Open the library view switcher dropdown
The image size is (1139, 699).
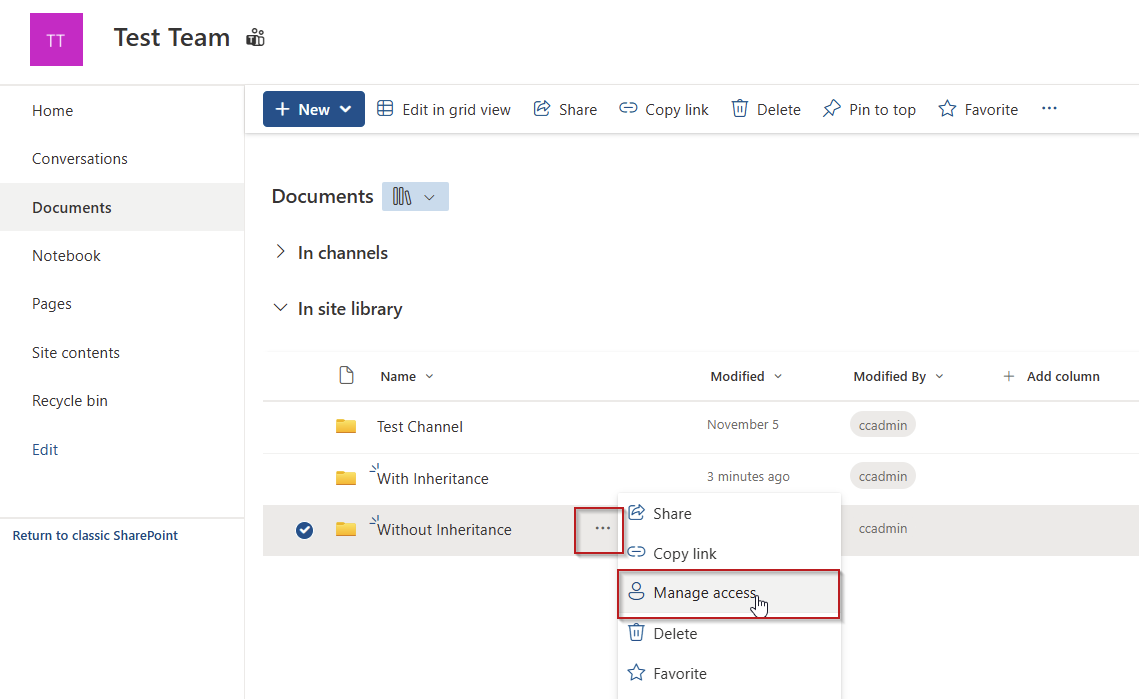pyautogui.click(x=415, y=197)
